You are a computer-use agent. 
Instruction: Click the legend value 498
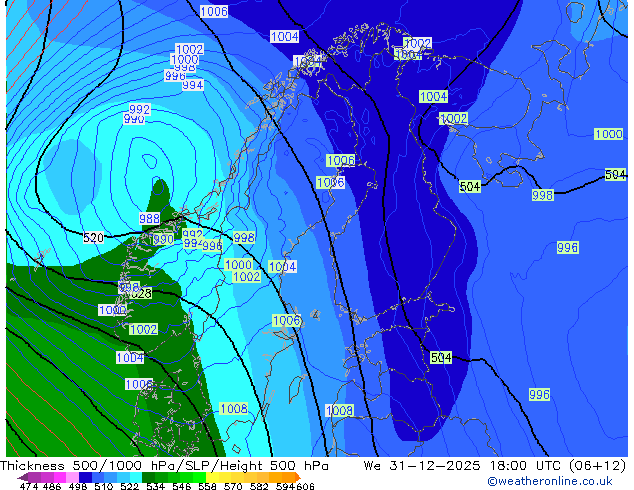coord(78,486)
